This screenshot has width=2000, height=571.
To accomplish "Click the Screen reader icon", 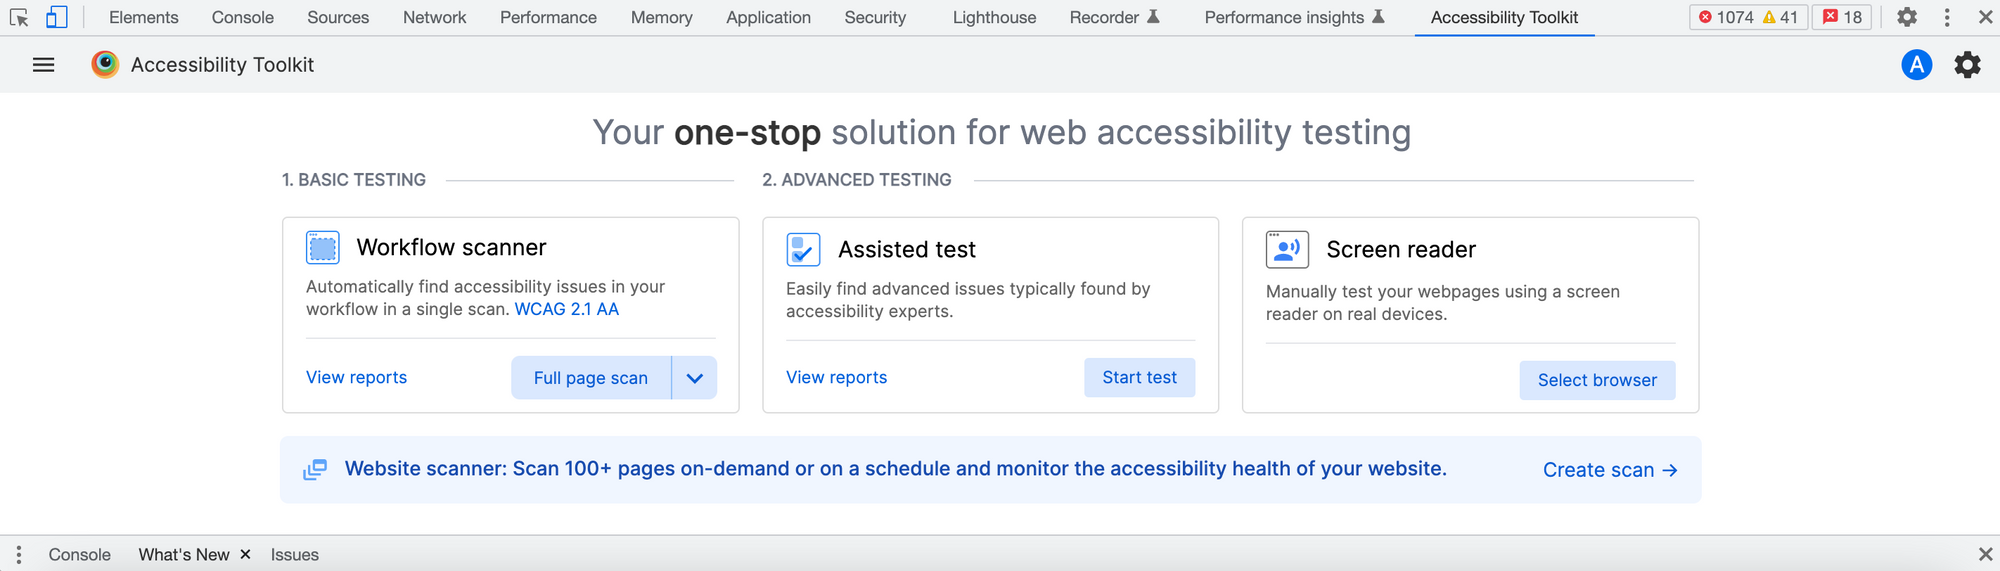I will point(1287,250).
